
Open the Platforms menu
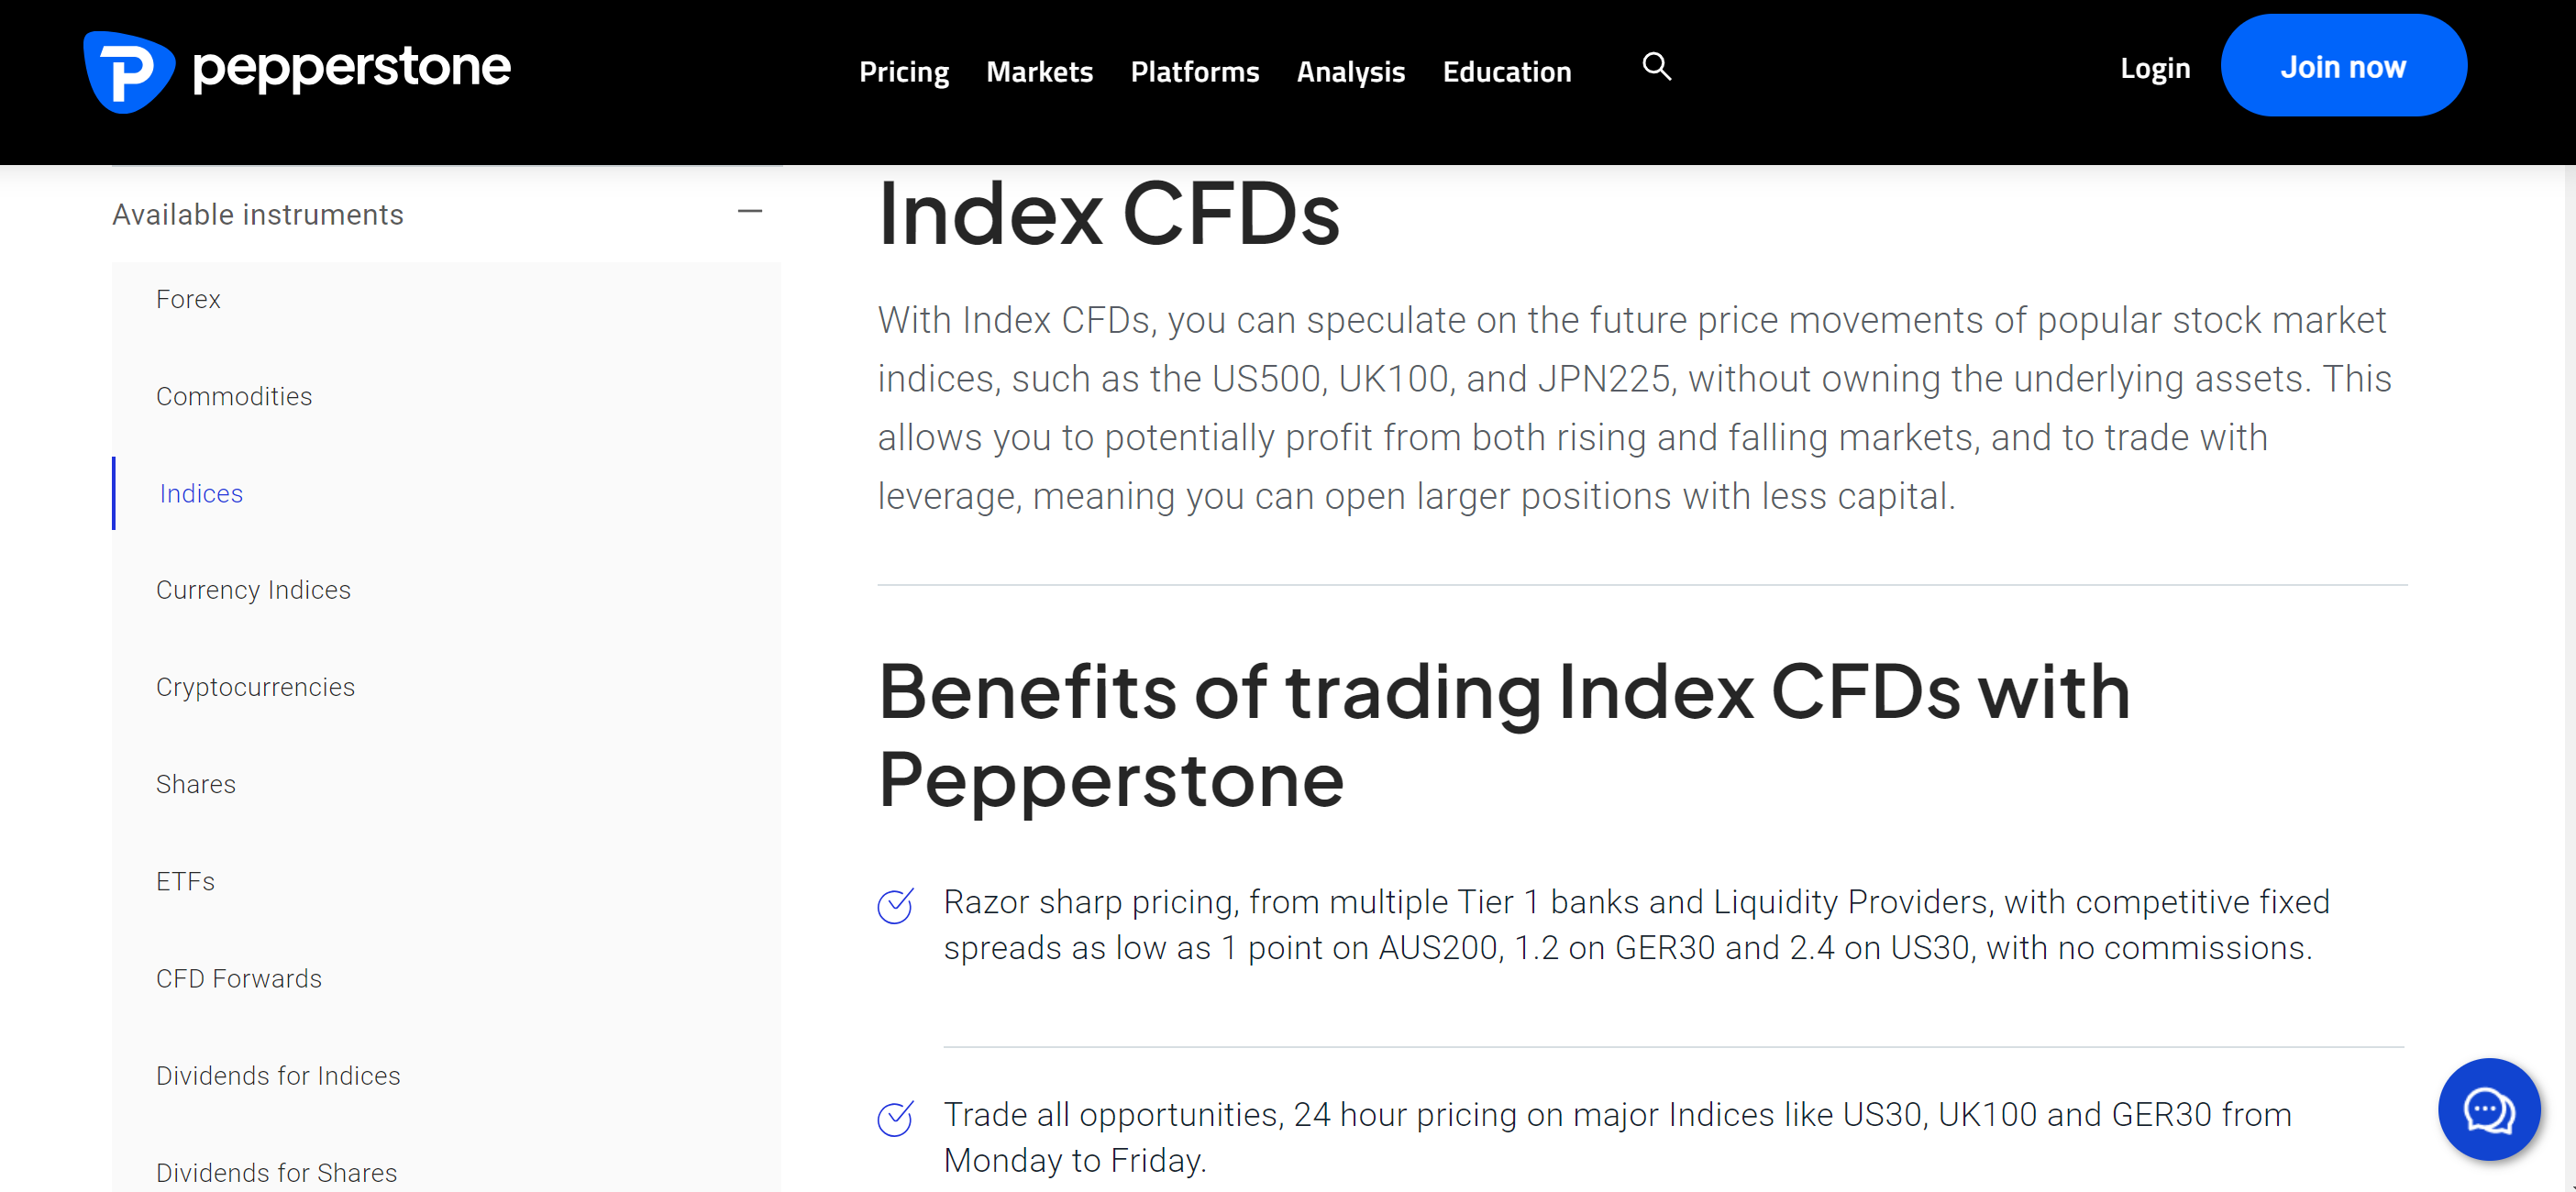pyautogui.click(x=1194, y=72)
